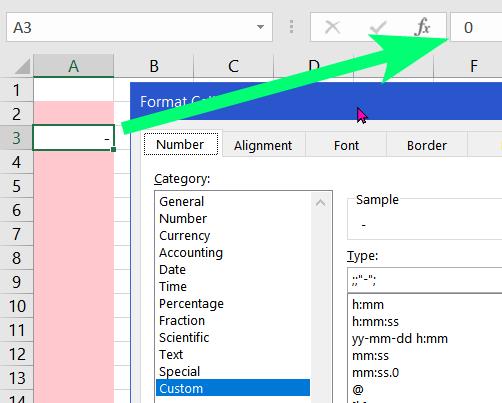Screen dimensions: 502x403
Task: Click the Type format code input field
Action: coord(424,280)
